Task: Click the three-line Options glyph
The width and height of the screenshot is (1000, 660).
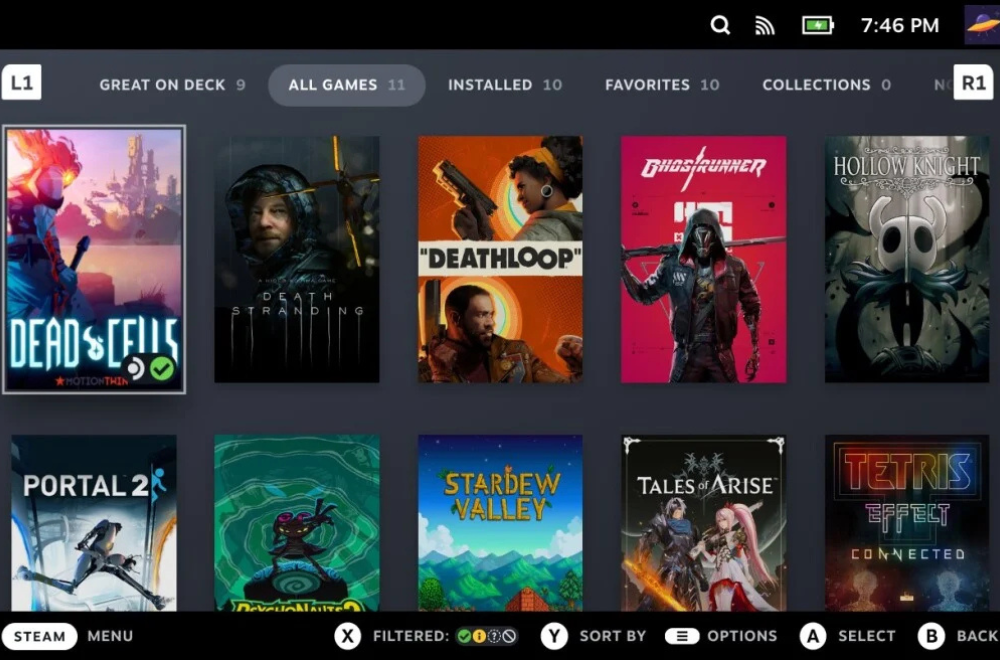Action: click(682, 636)
